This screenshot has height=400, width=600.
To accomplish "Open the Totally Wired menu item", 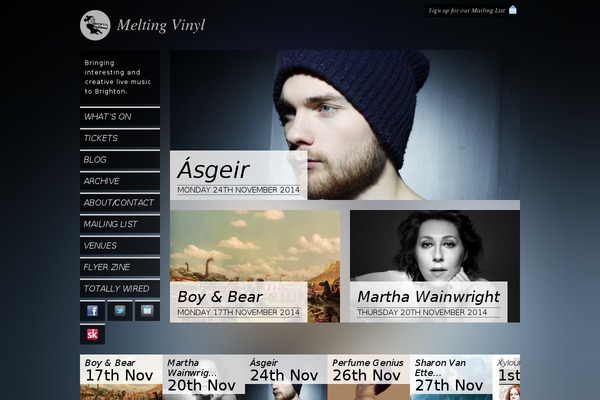I will (x=120, y=288).
